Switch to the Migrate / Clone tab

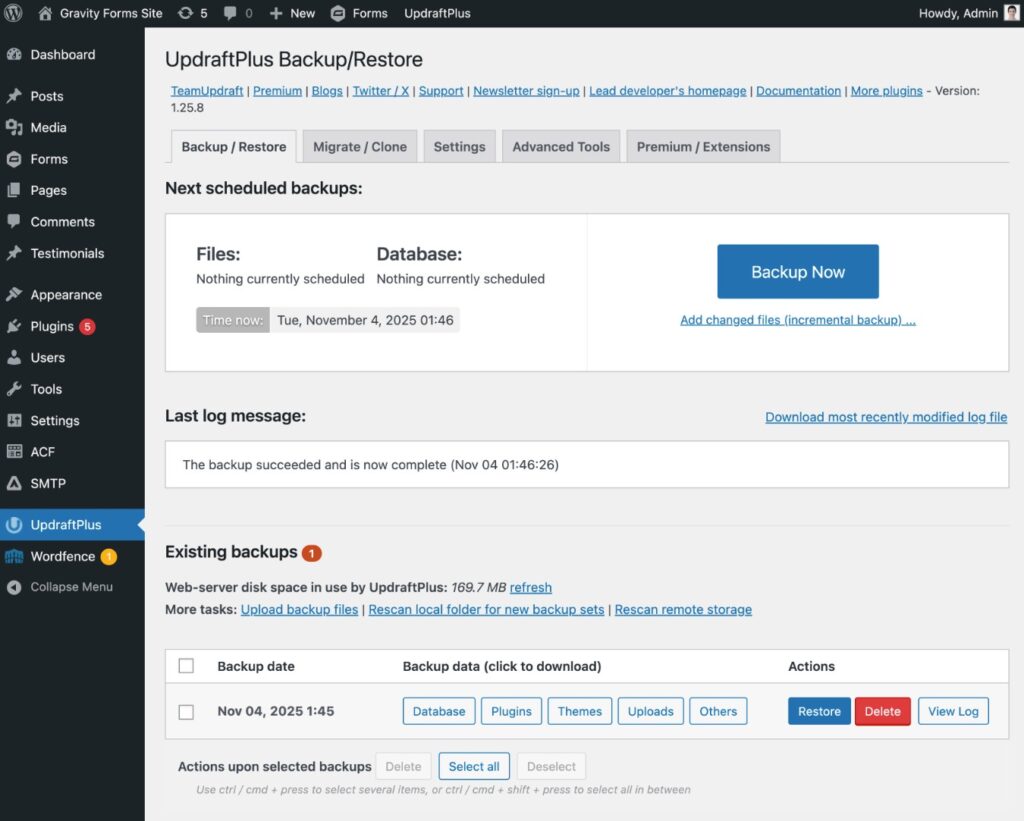point(359,146)
